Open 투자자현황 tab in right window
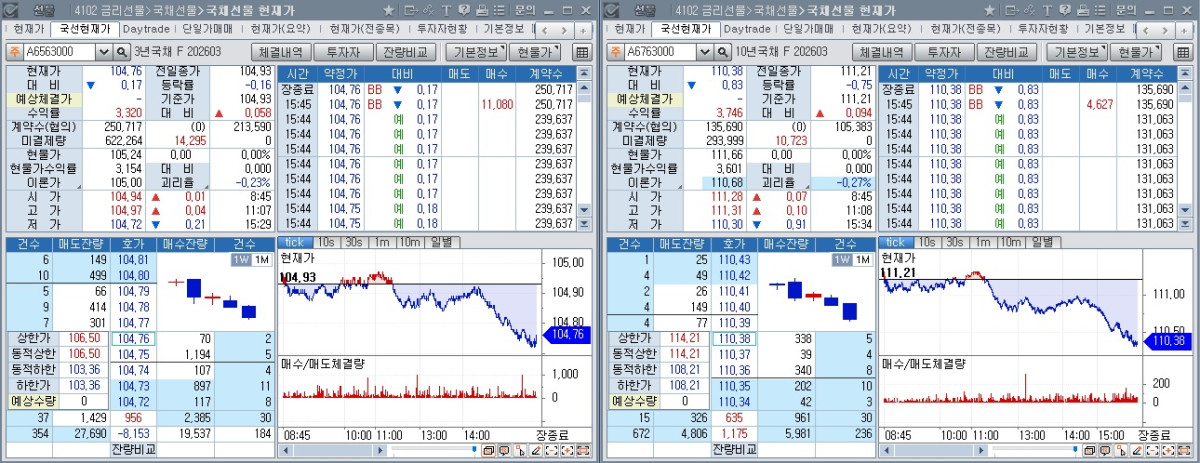This screenshot has width=1200, height=463. (1041, 29)
